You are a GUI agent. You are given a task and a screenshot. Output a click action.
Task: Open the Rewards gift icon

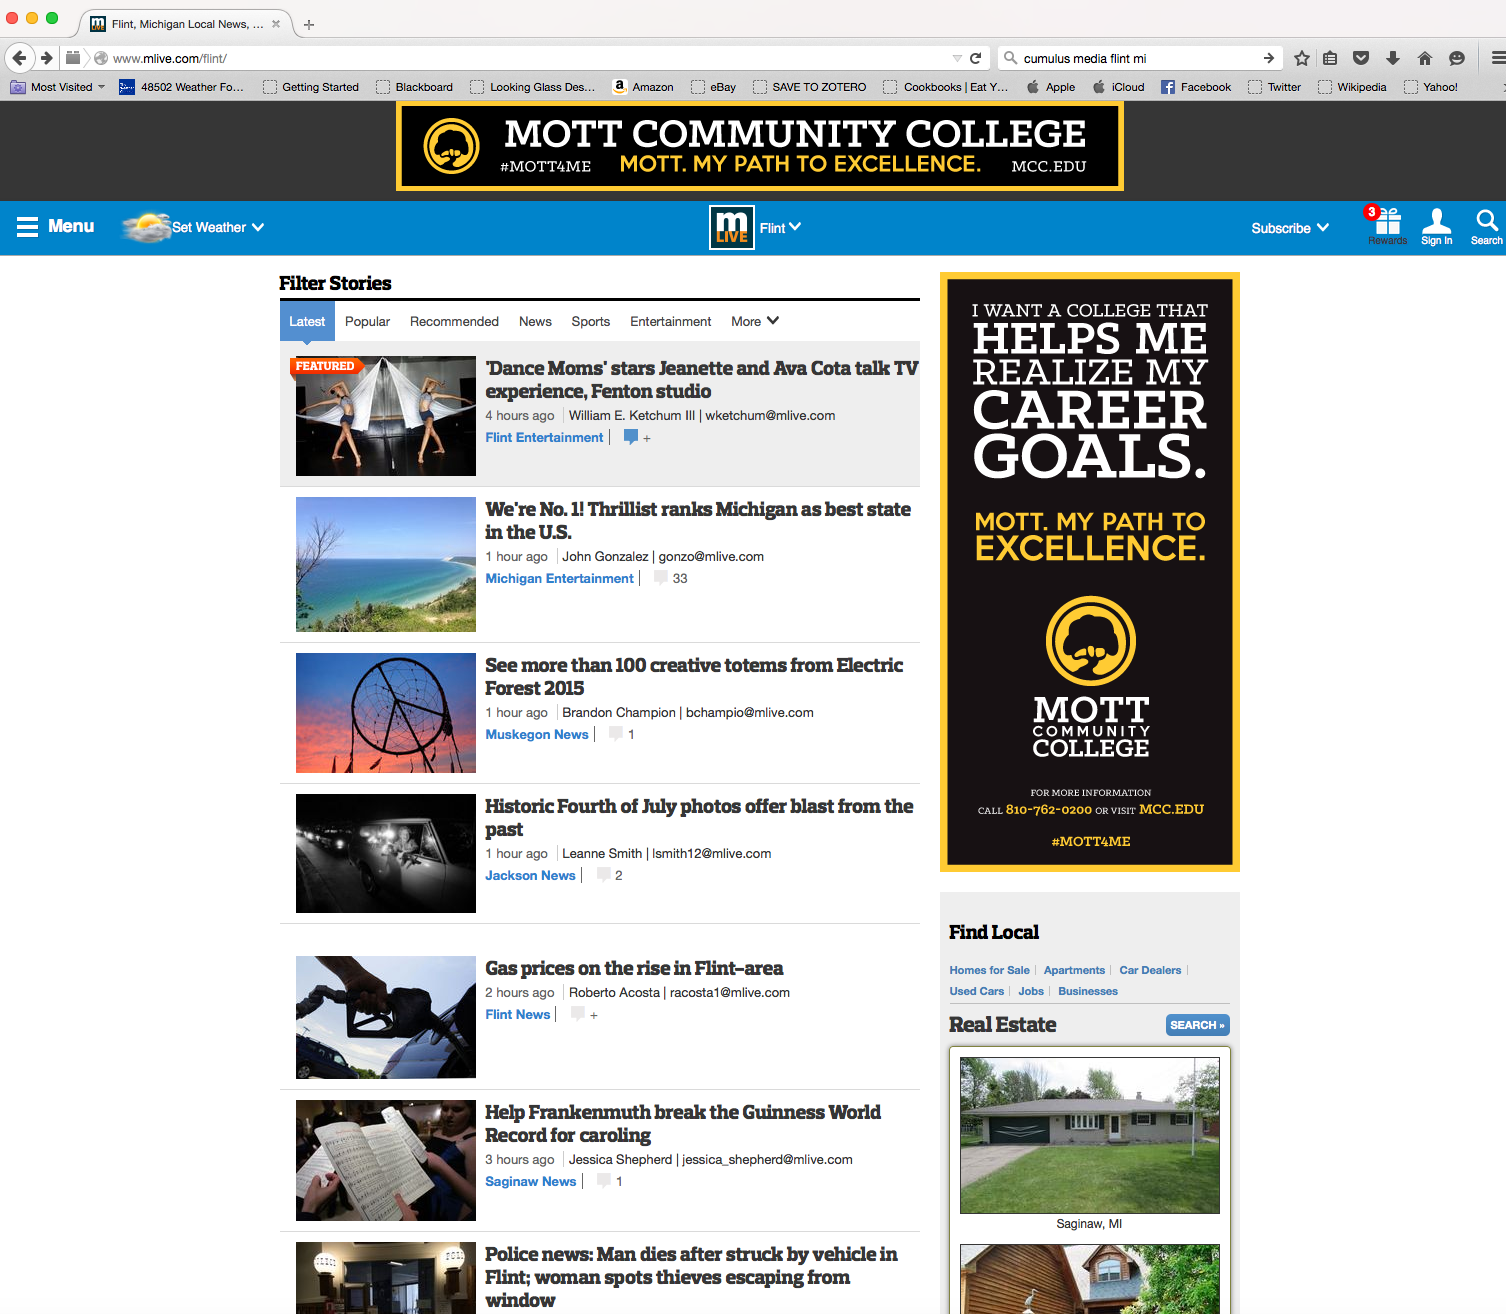[x=1387, y=222]
